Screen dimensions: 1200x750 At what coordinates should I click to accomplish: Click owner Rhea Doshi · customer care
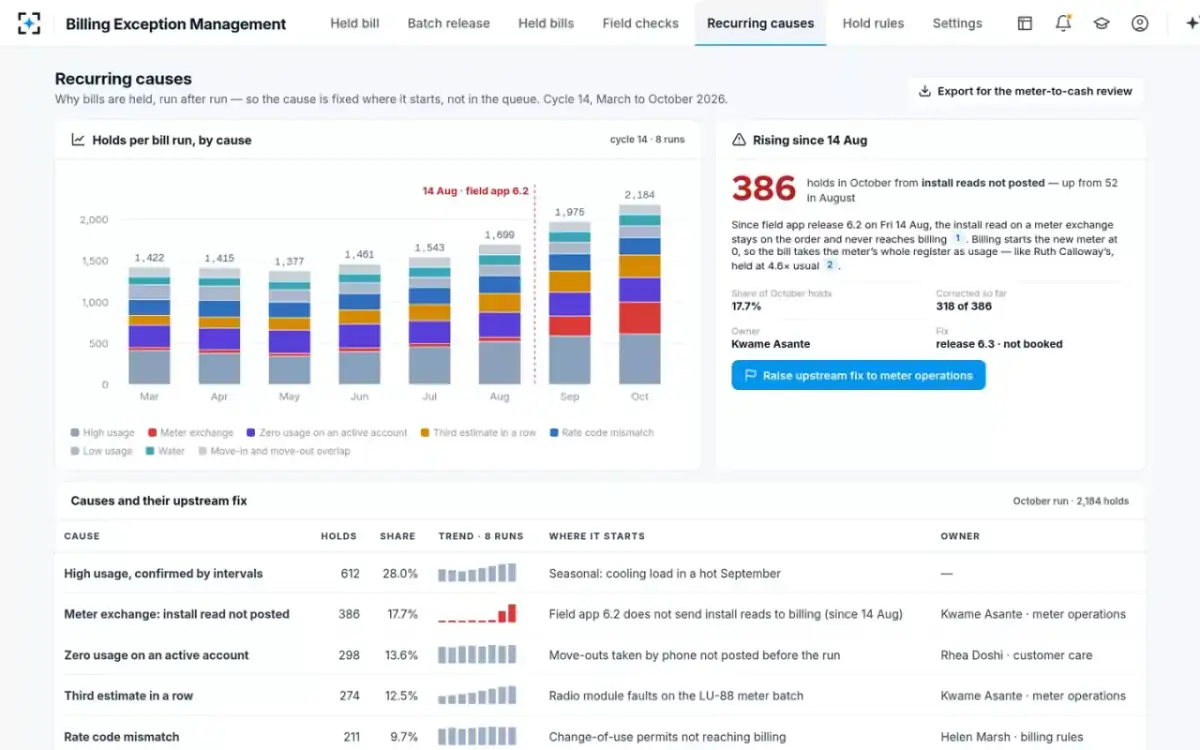tap(1016, 655)
